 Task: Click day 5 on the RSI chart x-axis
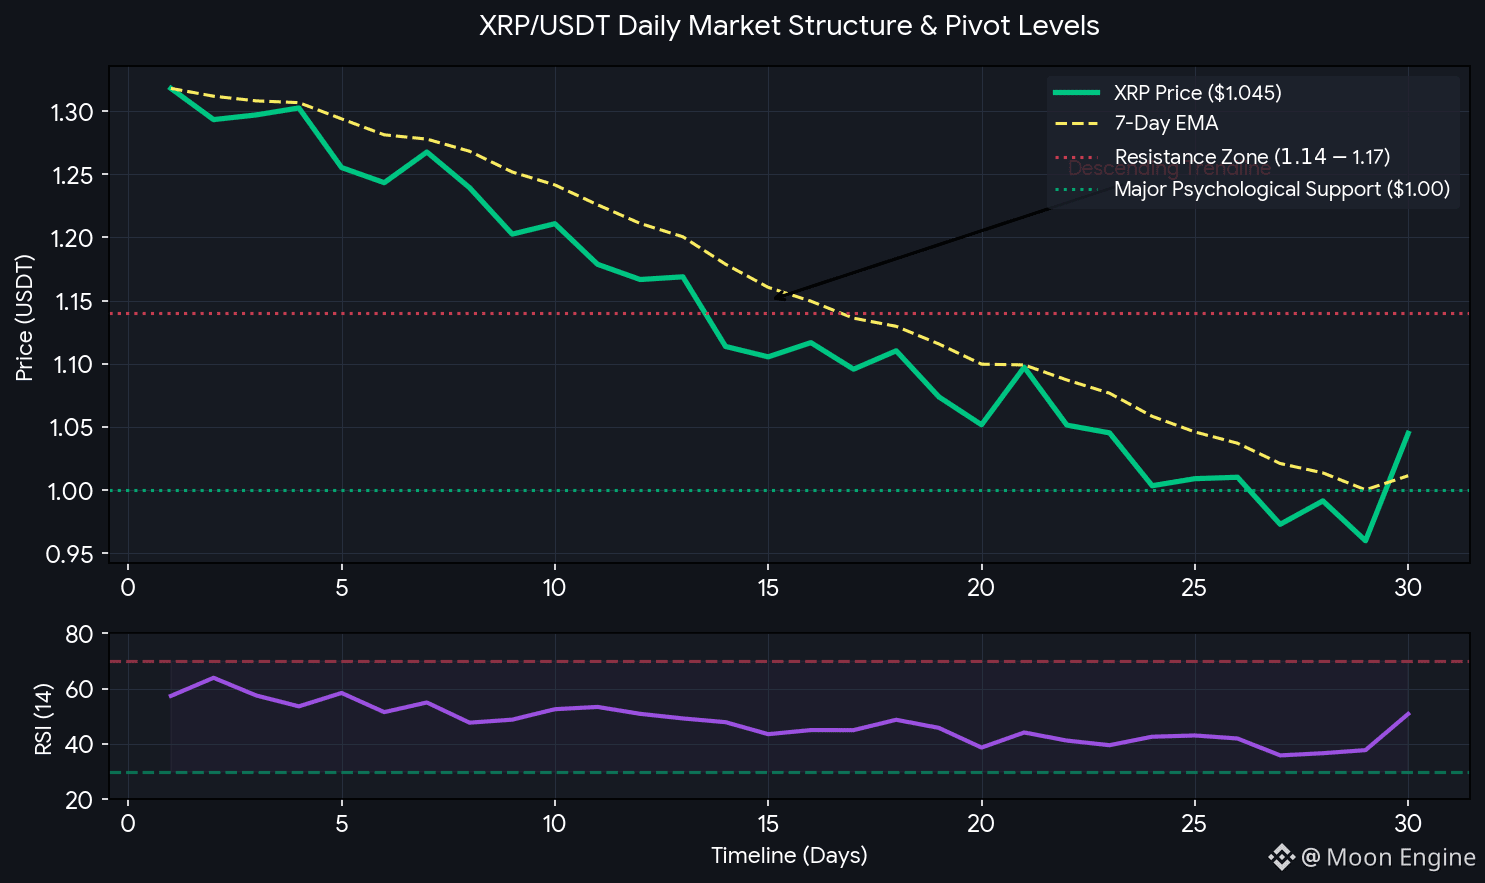[x=342, y=824]
